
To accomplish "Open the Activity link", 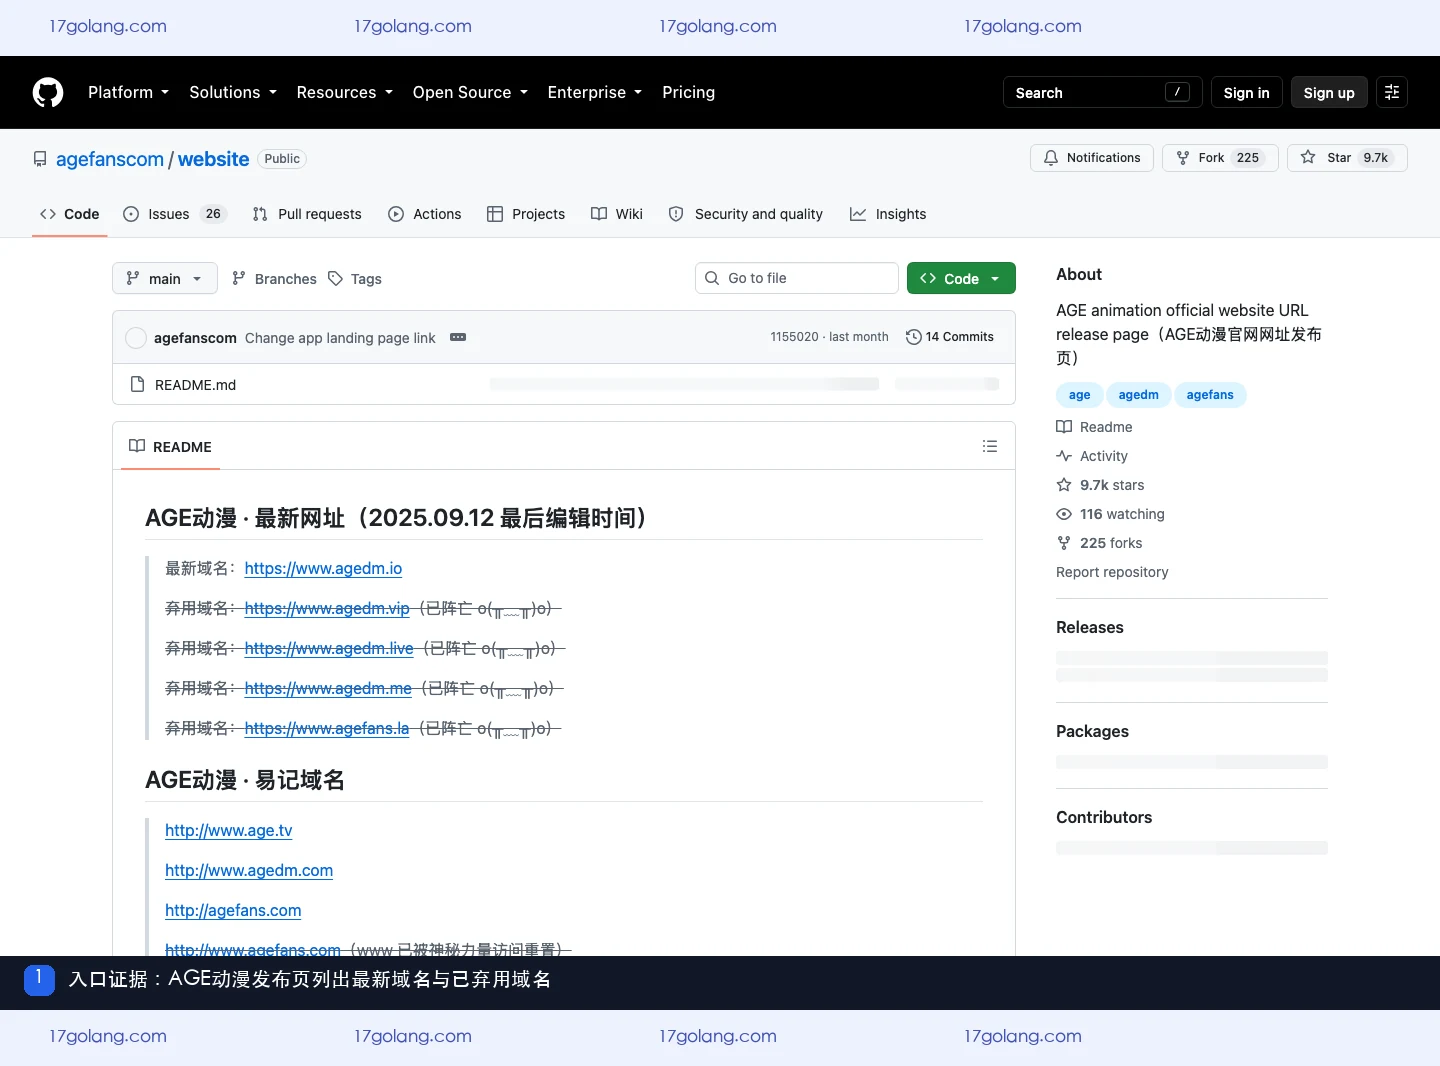I will point(1092,456).
